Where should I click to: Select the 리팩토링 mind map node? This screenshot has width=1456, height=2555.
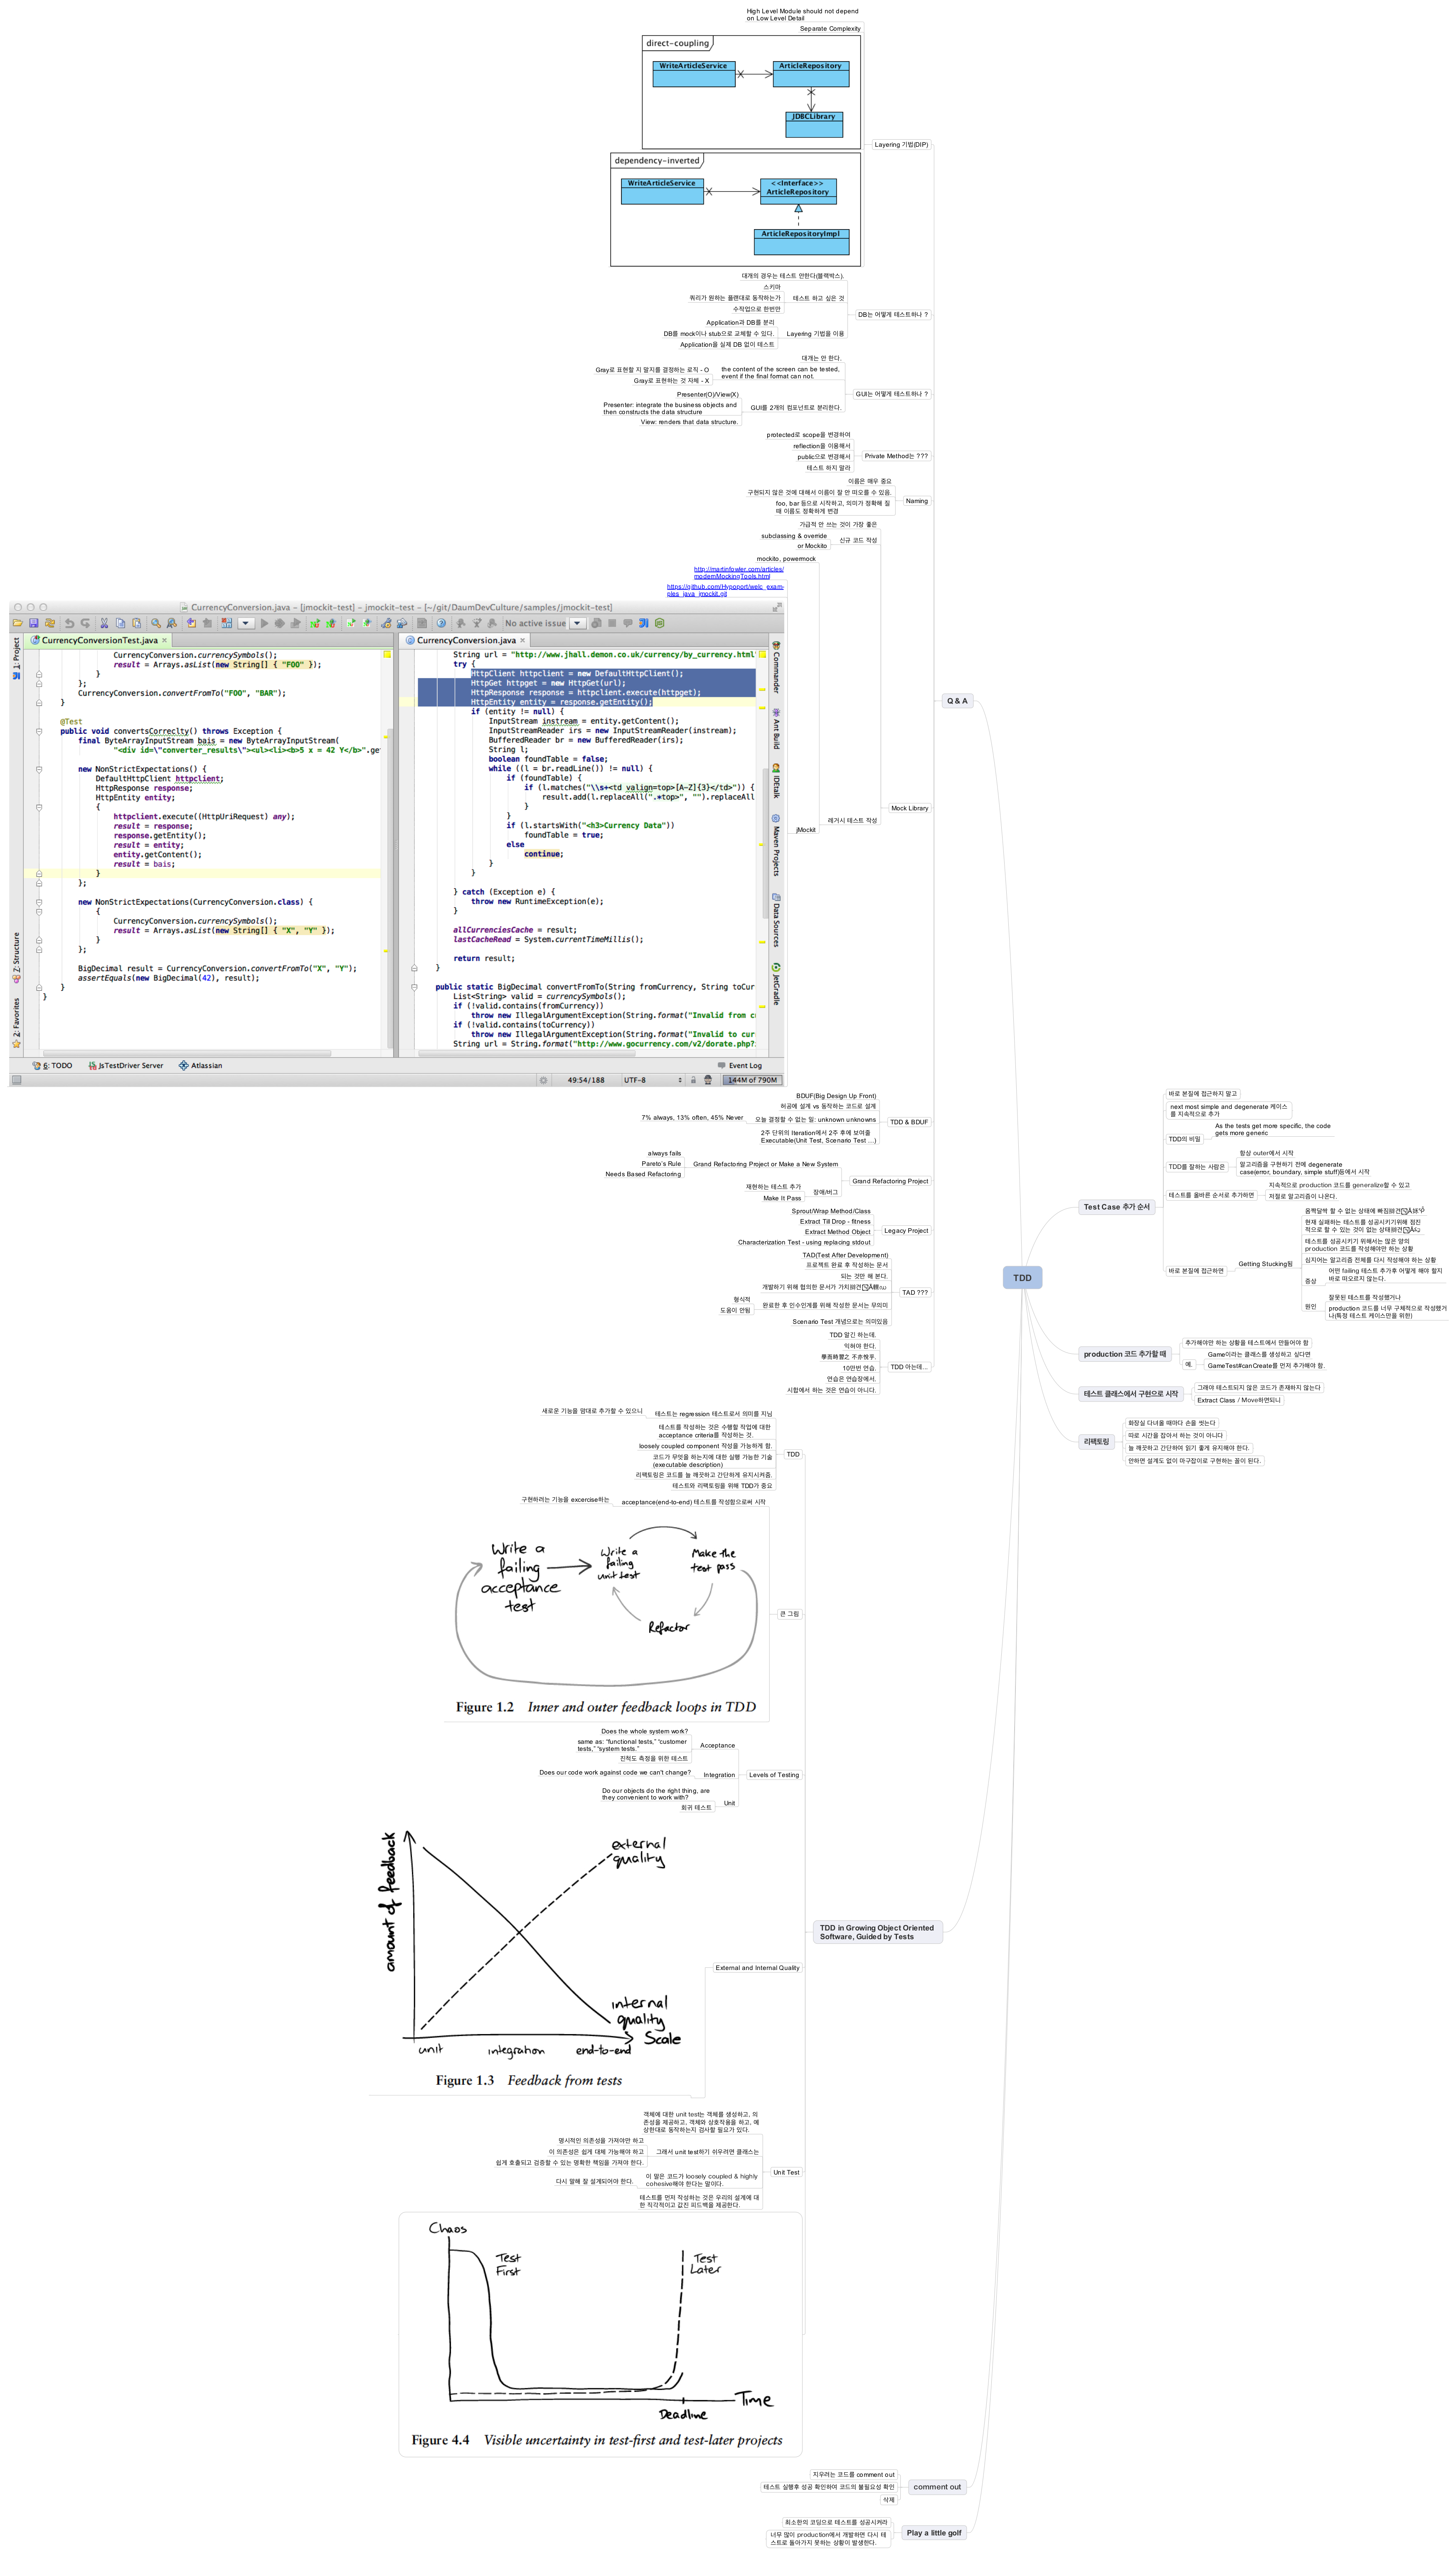[x=1096, y=1442]
